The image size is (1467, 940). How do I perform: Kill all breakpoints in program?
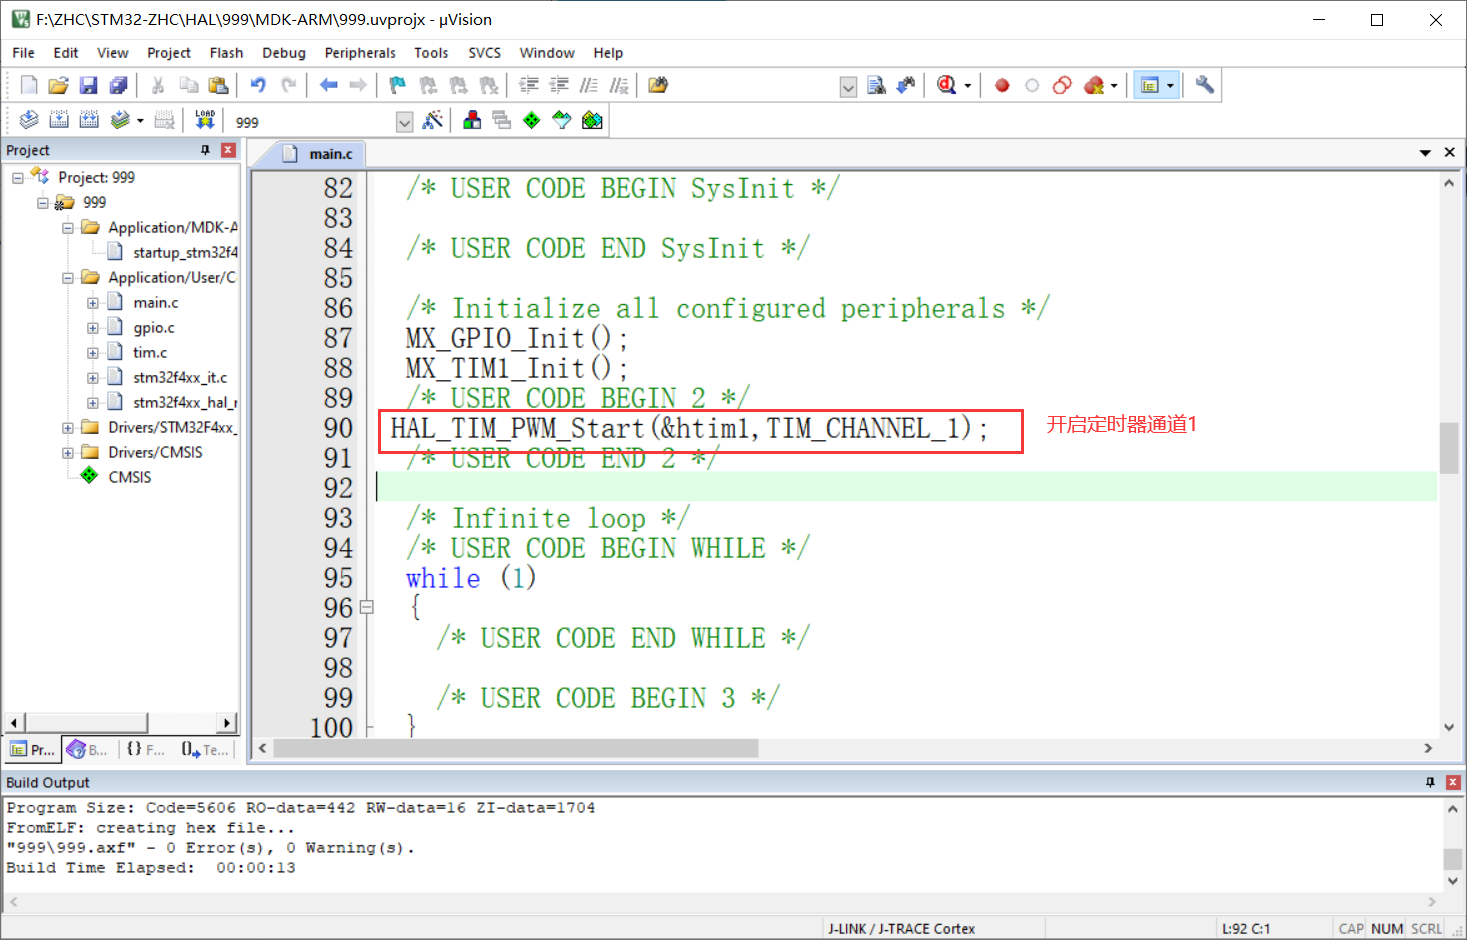[1093, 85]
